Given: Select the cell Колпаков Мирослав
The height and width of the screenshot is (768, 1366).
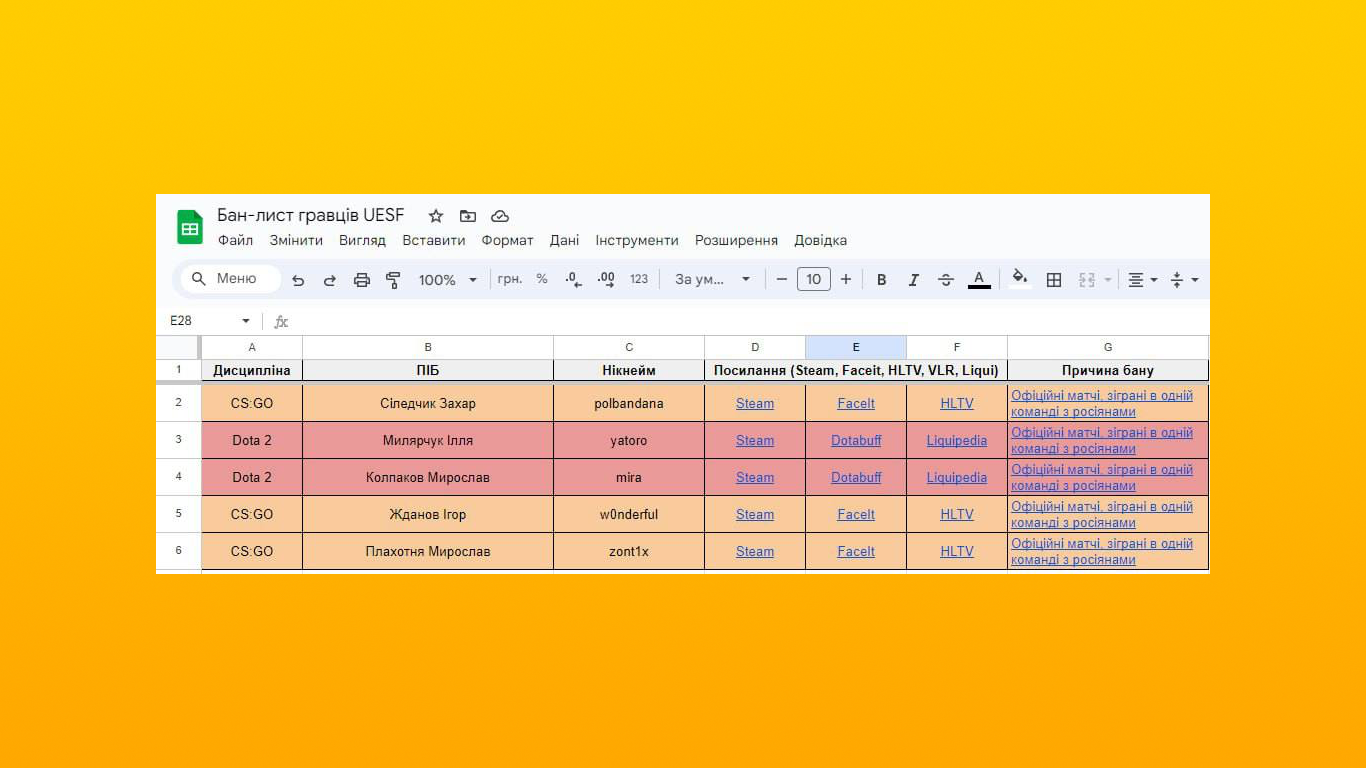Looking at the screenshot, I should [x=428, y=478].
